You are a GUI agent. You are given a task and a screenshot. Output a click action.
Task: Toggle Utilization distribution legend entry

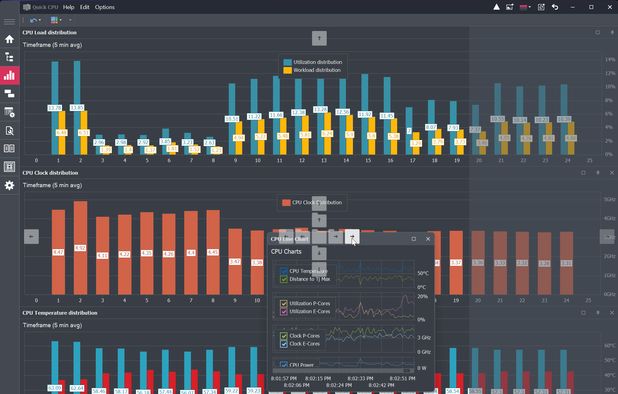[x=313, y=62]
